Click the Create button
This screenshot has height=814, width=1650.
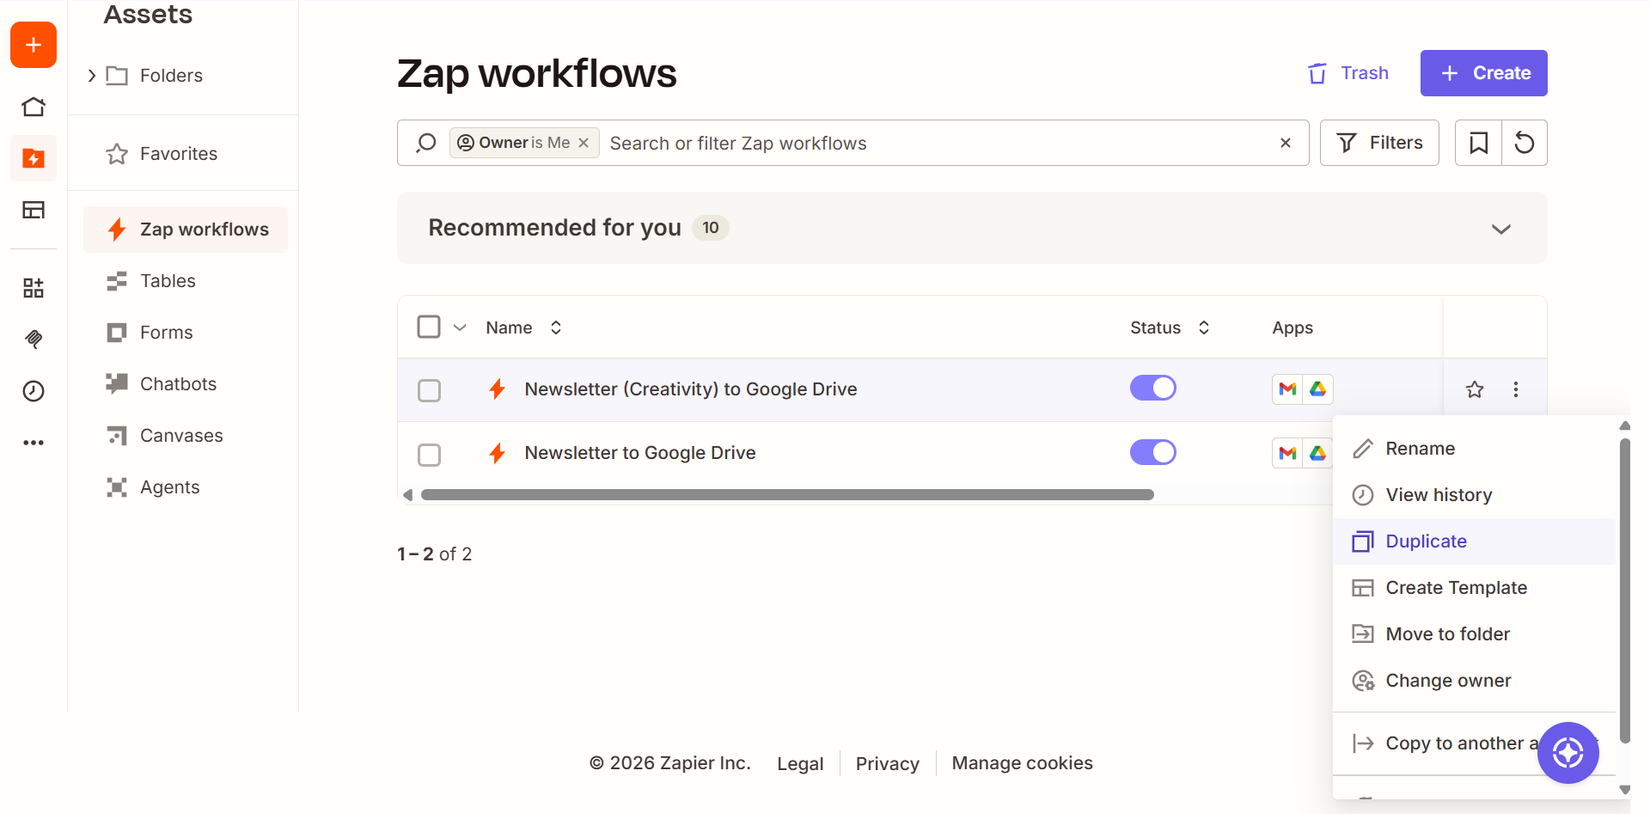[1483, 73]
